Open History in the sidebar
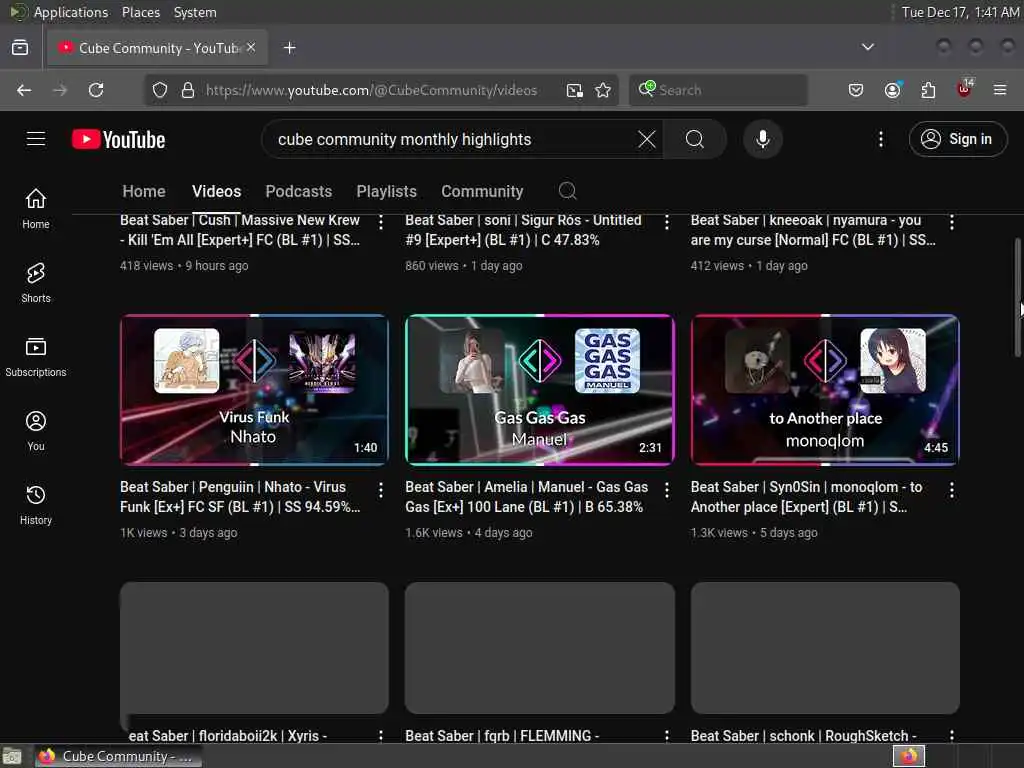This screenshot has height=768, width=1024. (x=36, y=505)
